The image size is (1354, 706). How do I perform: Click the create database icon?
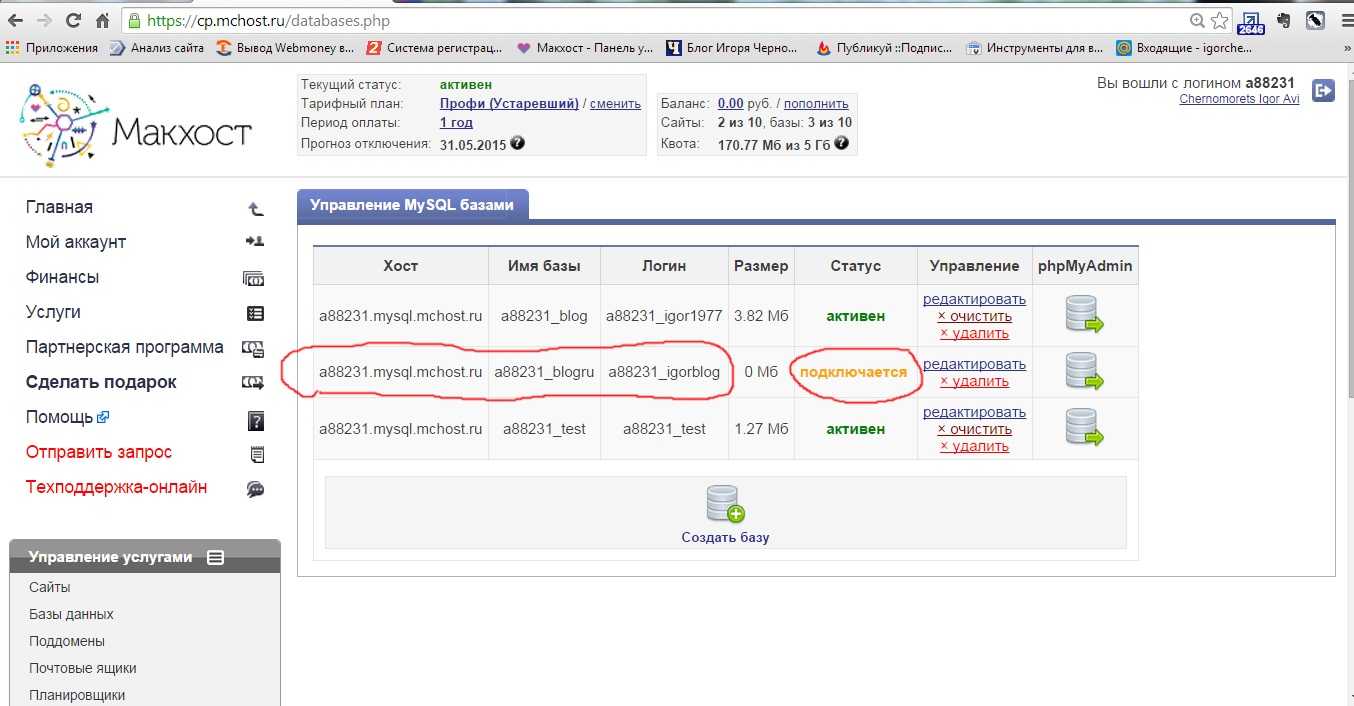[725, 504]
